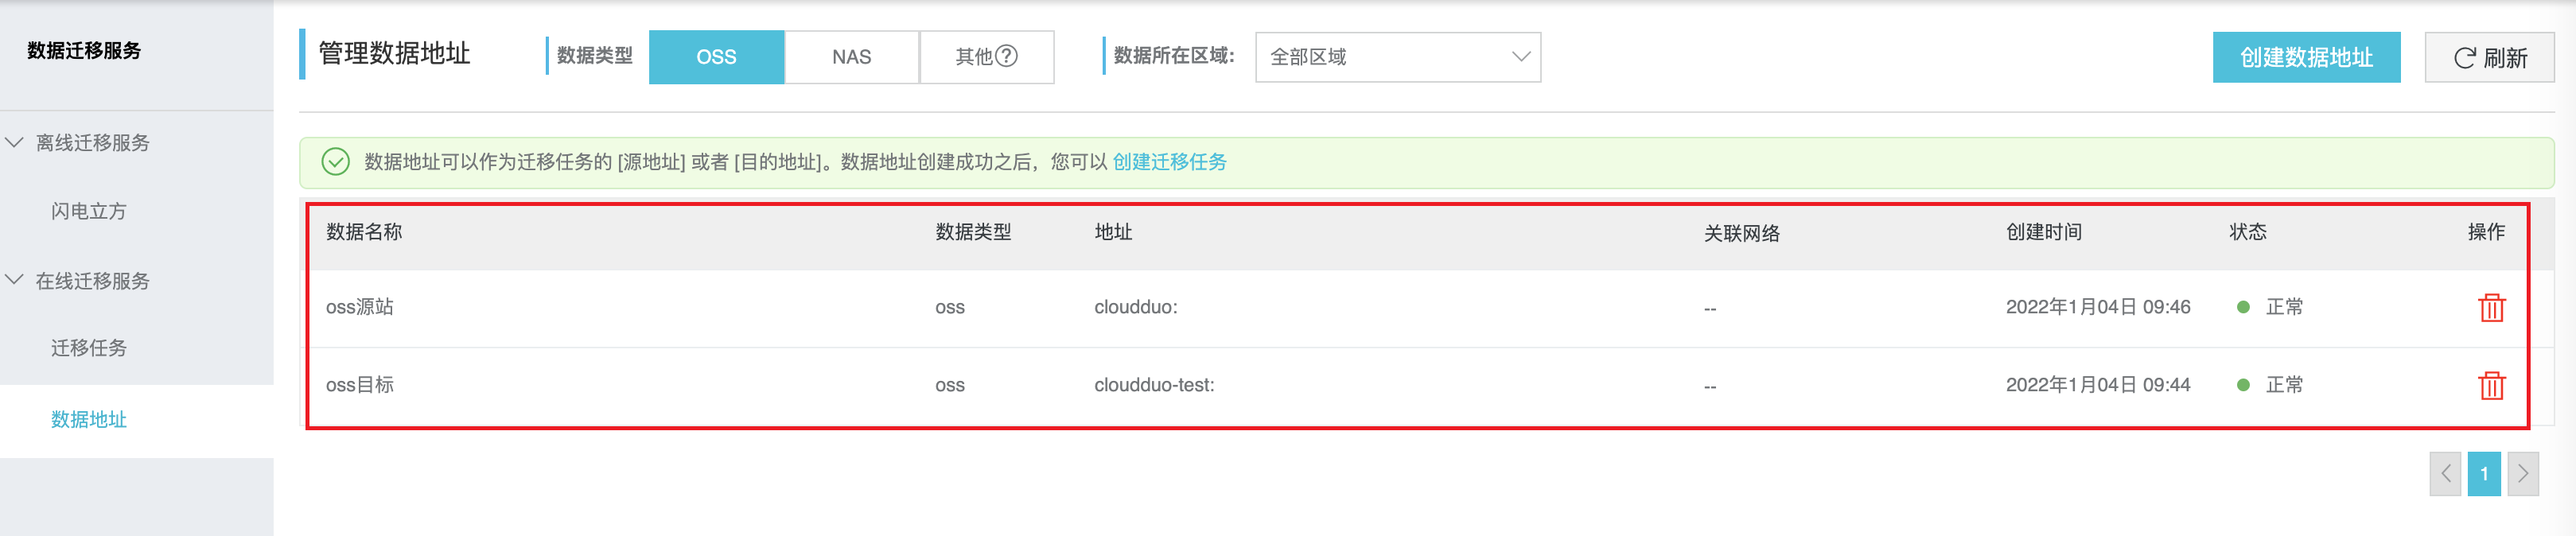
Task: Delete the oss源站 data address
Action: [2491, 307]
